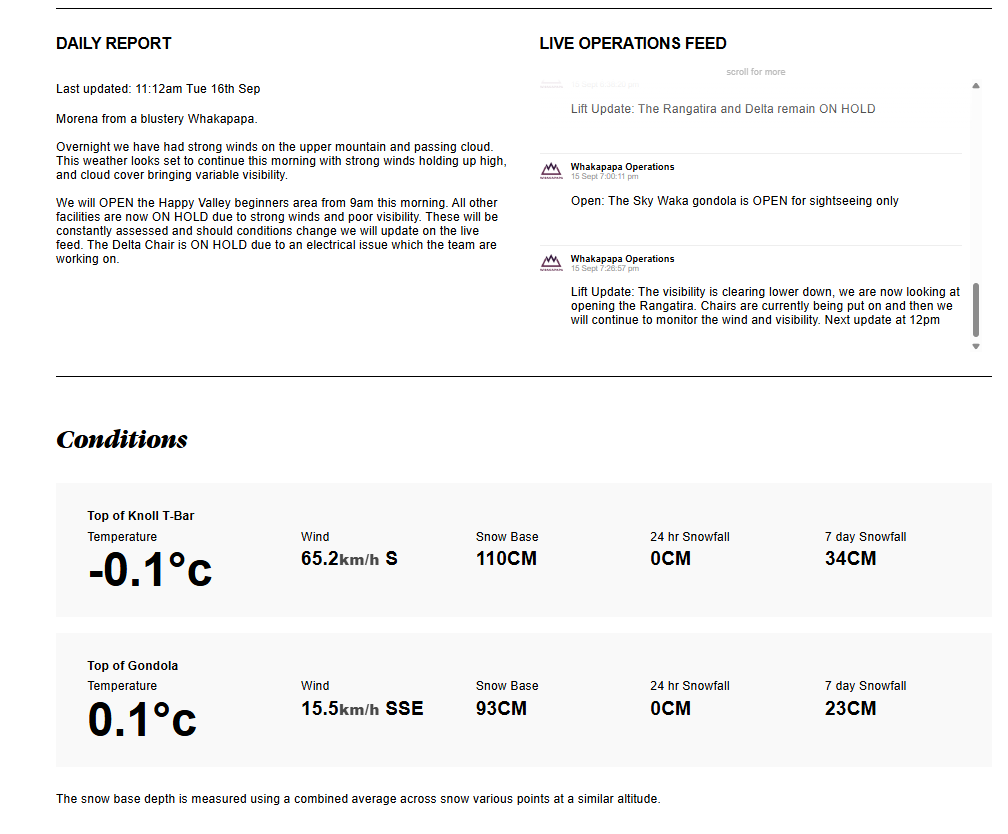Click the snow base depth measurement footnote

pos(358,799)
